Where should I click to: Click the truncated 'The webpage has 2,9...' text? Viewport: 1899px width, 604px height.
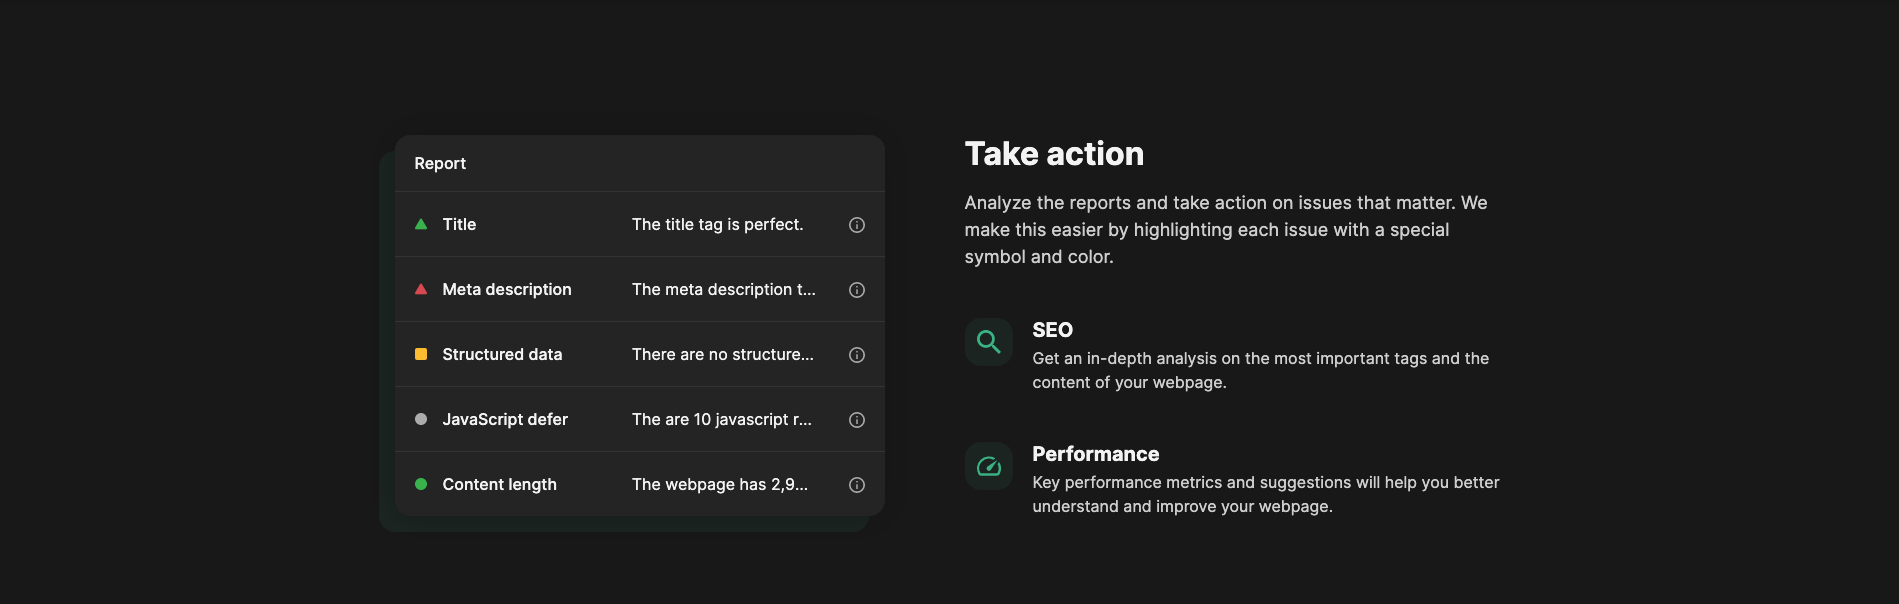720,484
